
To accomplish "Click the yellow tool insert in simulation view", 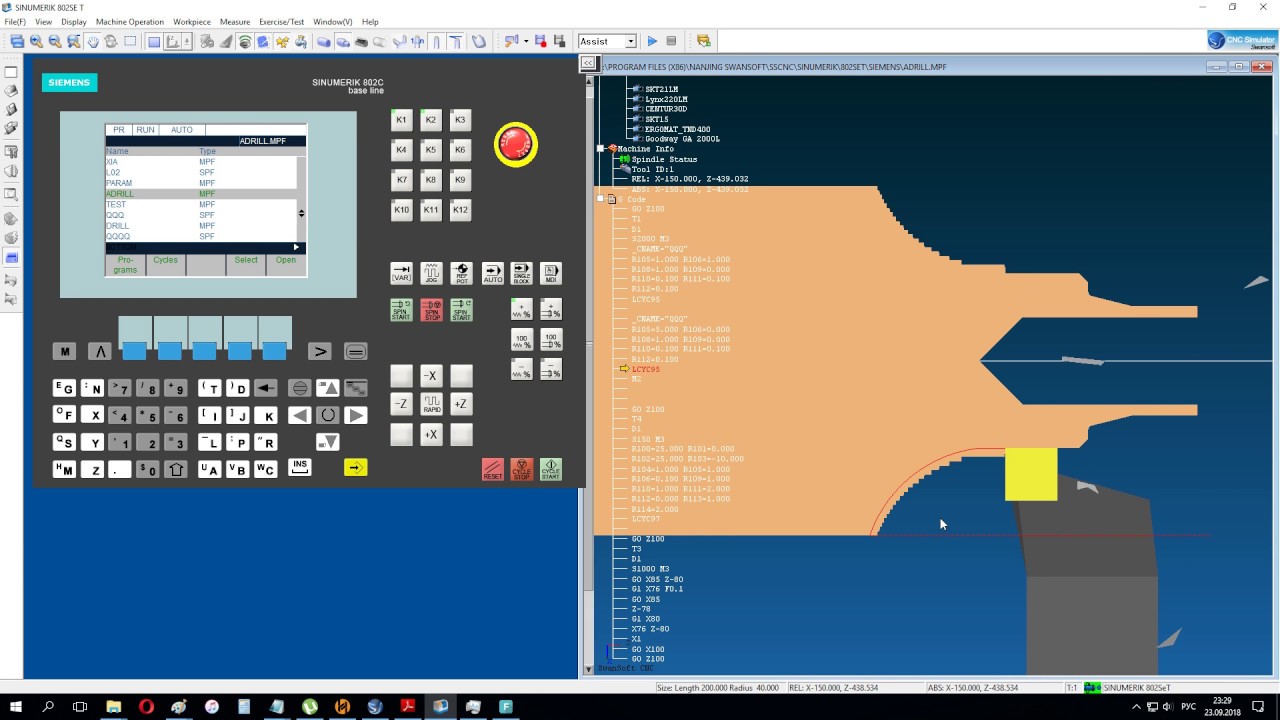I will (1031, 475).
